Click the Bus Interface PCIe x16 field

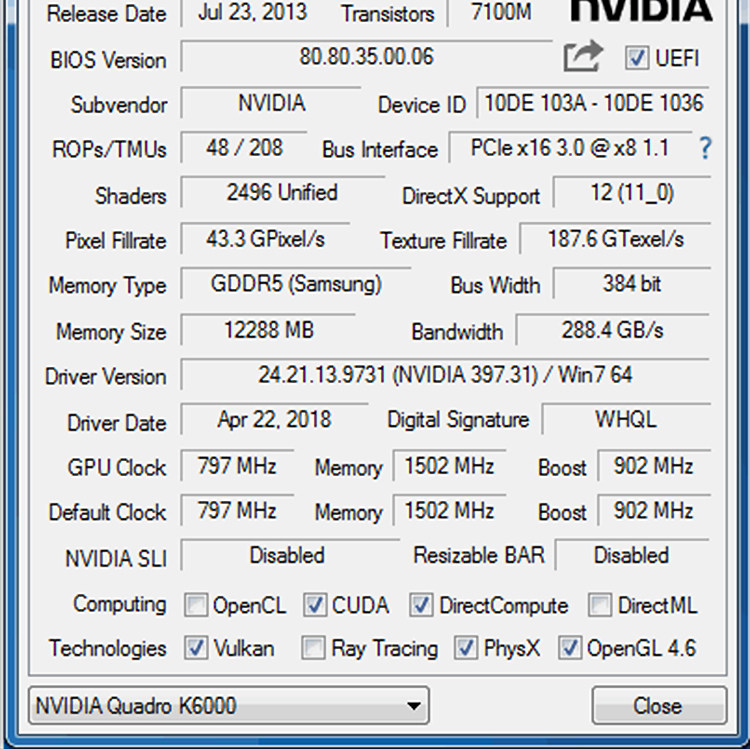pyautogui.click(x=570, y=148)
